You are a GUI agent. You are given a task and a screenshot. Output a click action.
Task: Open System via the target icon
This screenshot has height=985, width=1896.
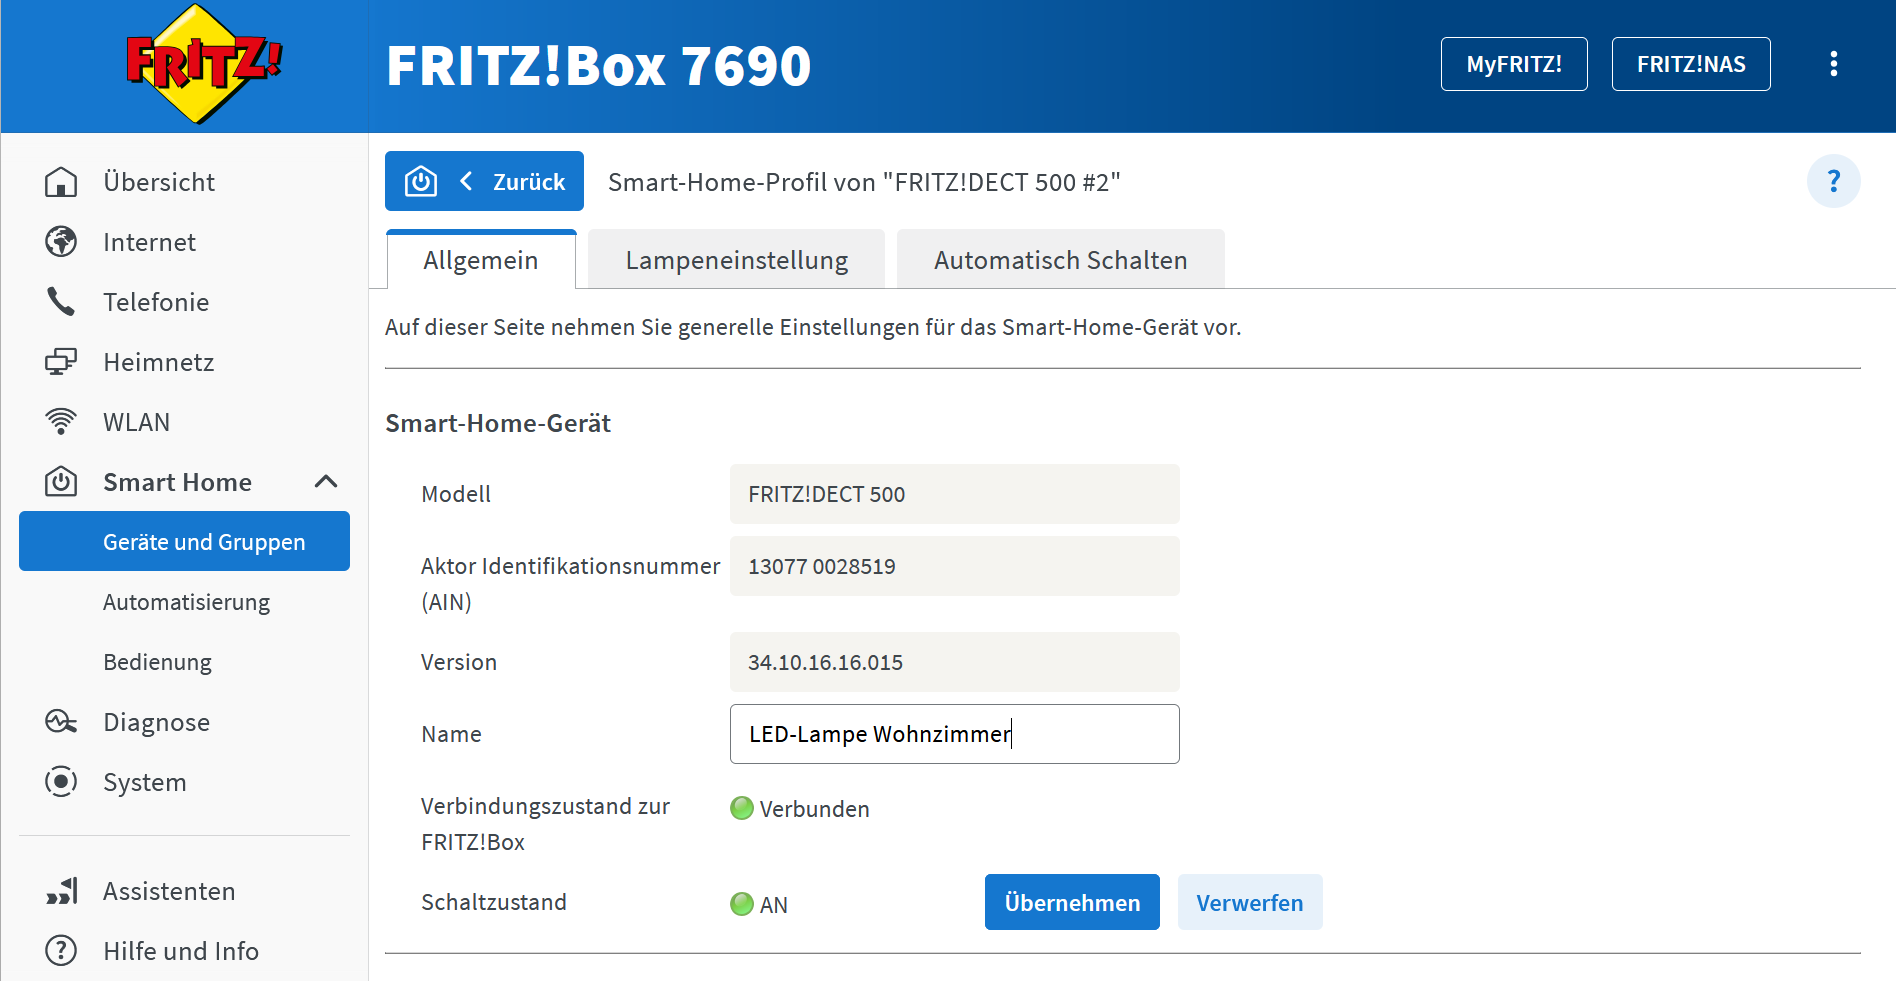[61, 782]
